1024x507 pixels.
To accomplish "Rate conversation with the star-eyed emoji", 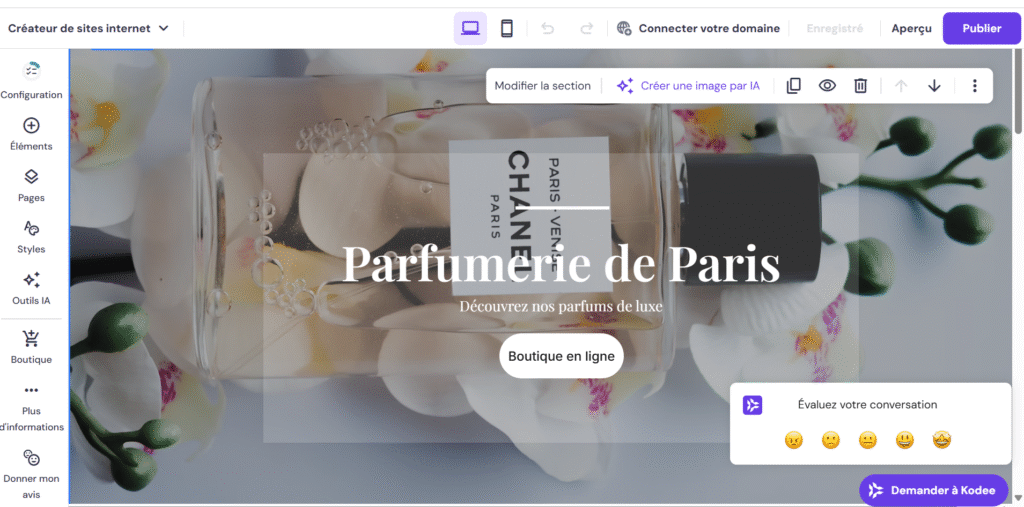I will tap(942, 440).
